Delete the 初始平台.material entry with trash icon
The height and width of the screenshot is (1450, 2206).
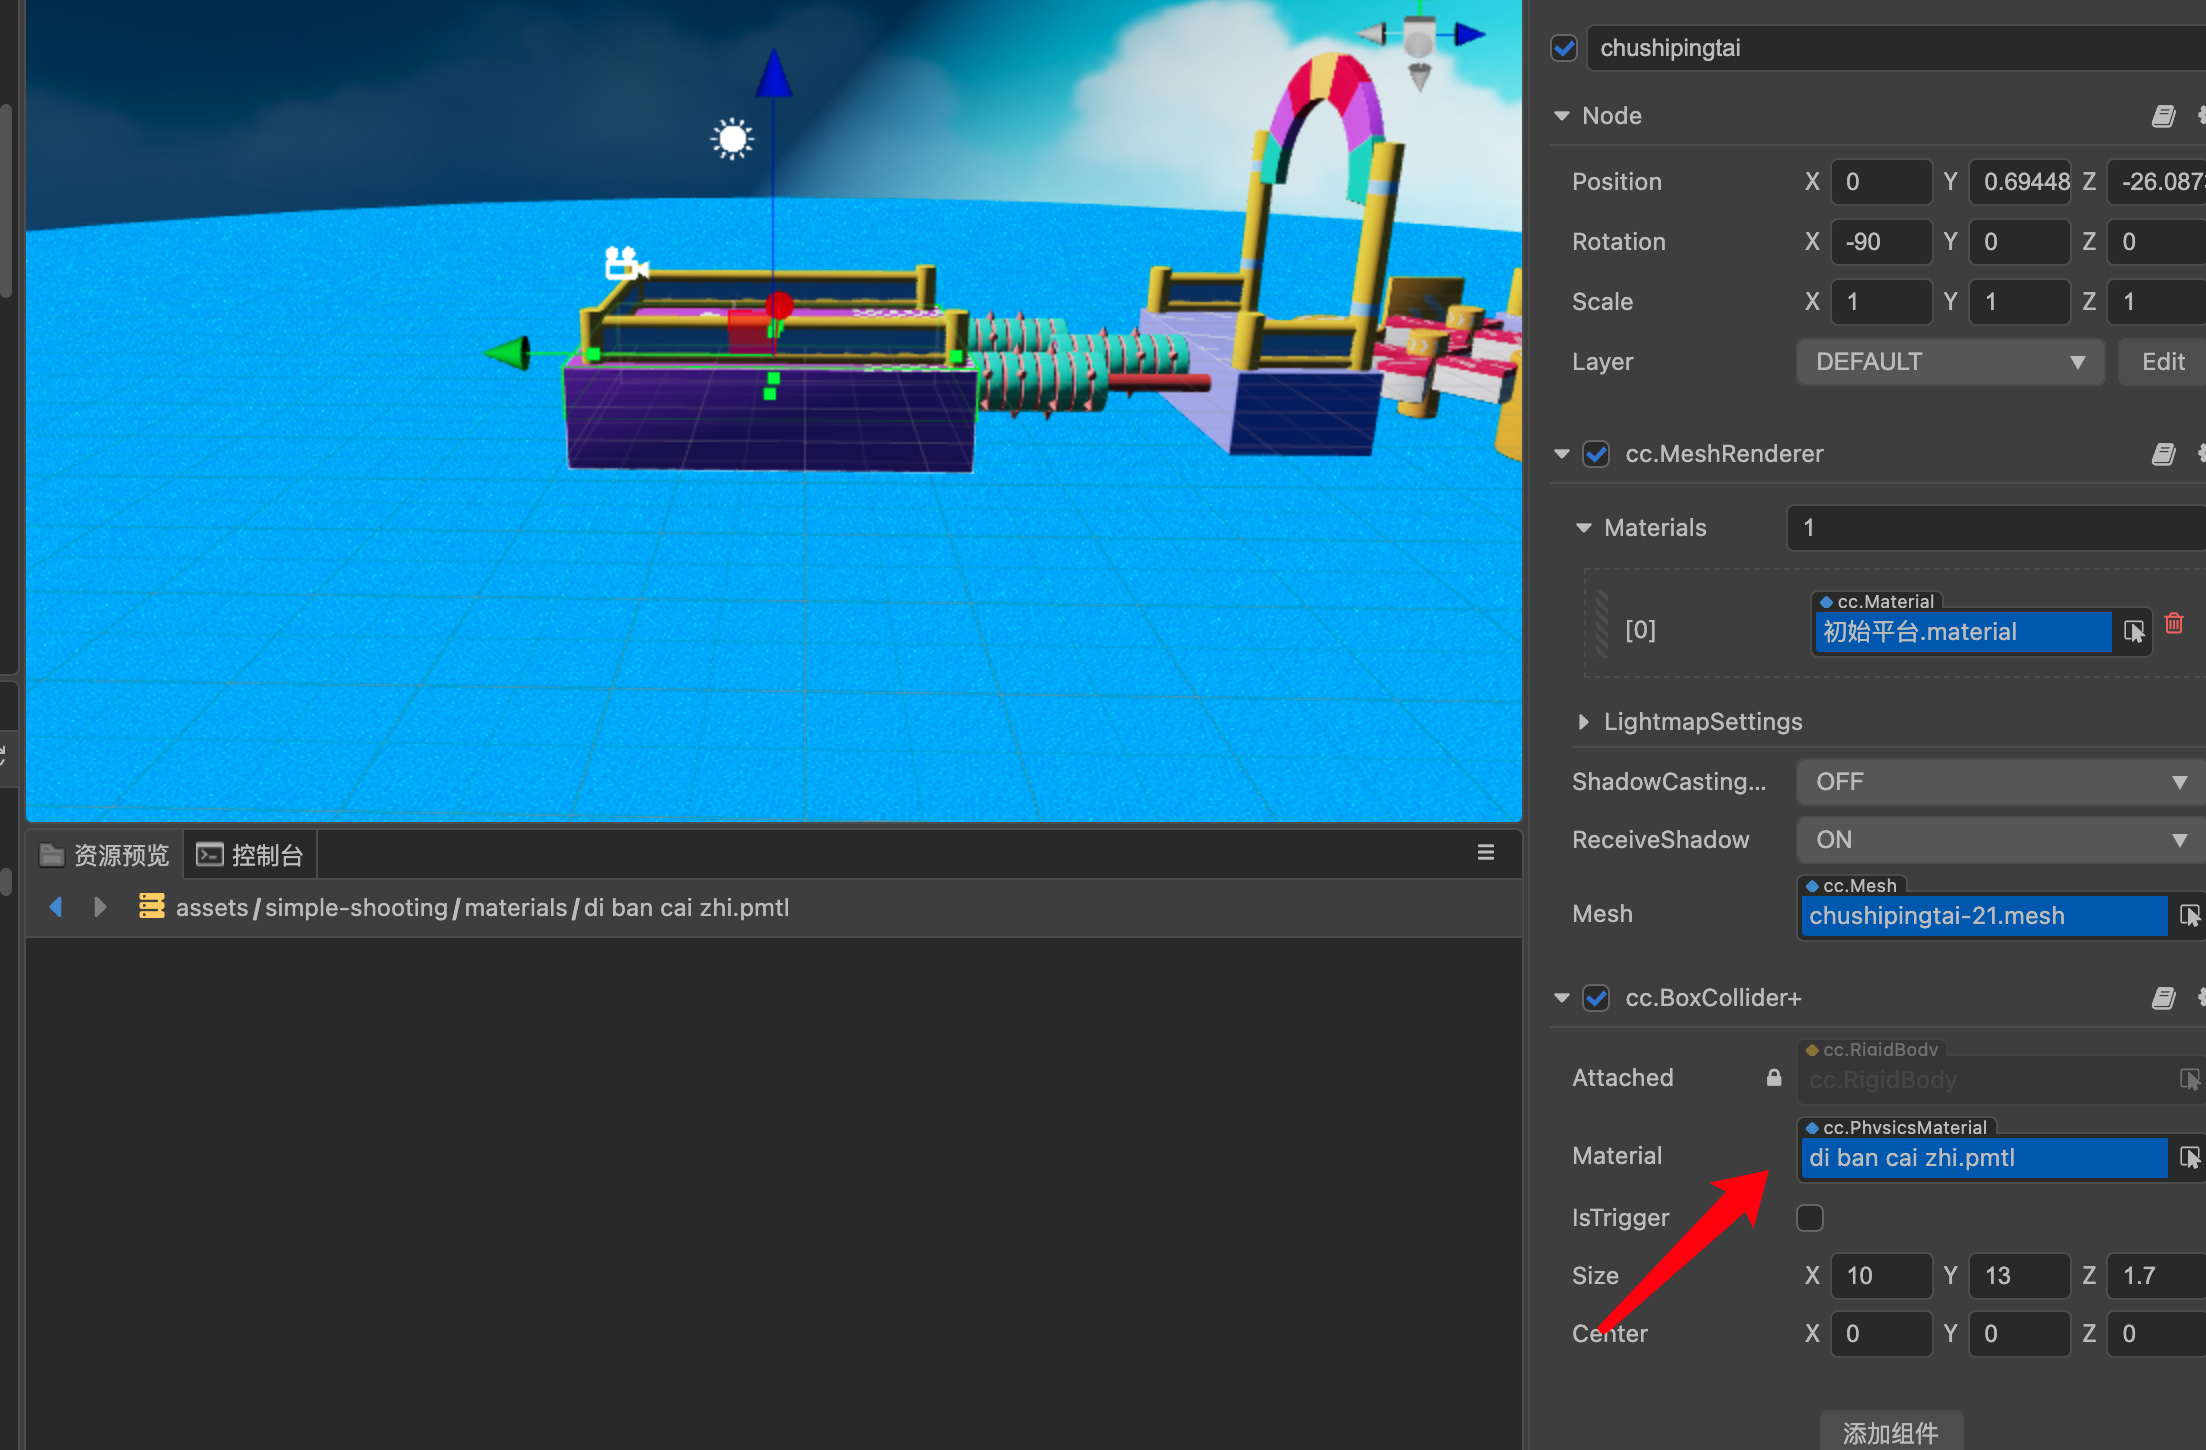click(x=2174, y=624)
